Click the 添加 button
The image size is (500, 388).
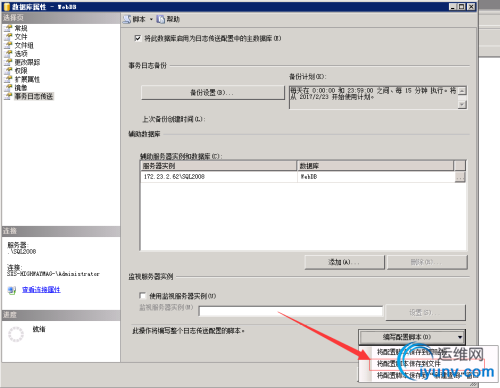coord(344,262)
